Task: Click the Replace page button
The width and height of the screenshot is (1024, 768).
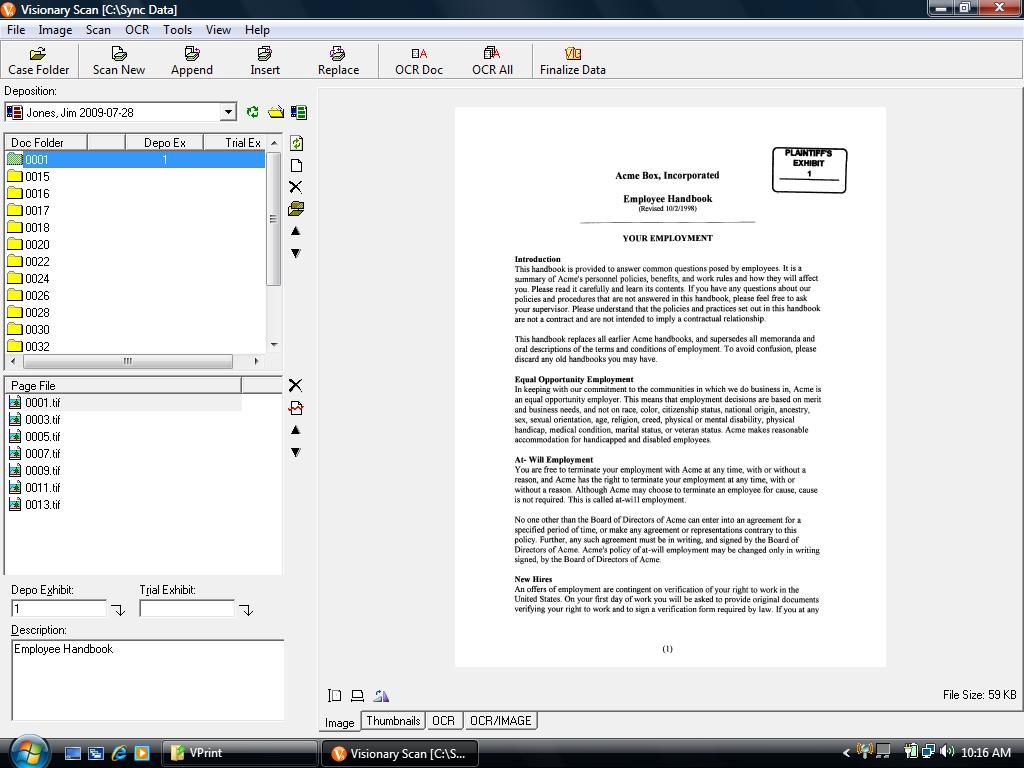Action: 338,61
